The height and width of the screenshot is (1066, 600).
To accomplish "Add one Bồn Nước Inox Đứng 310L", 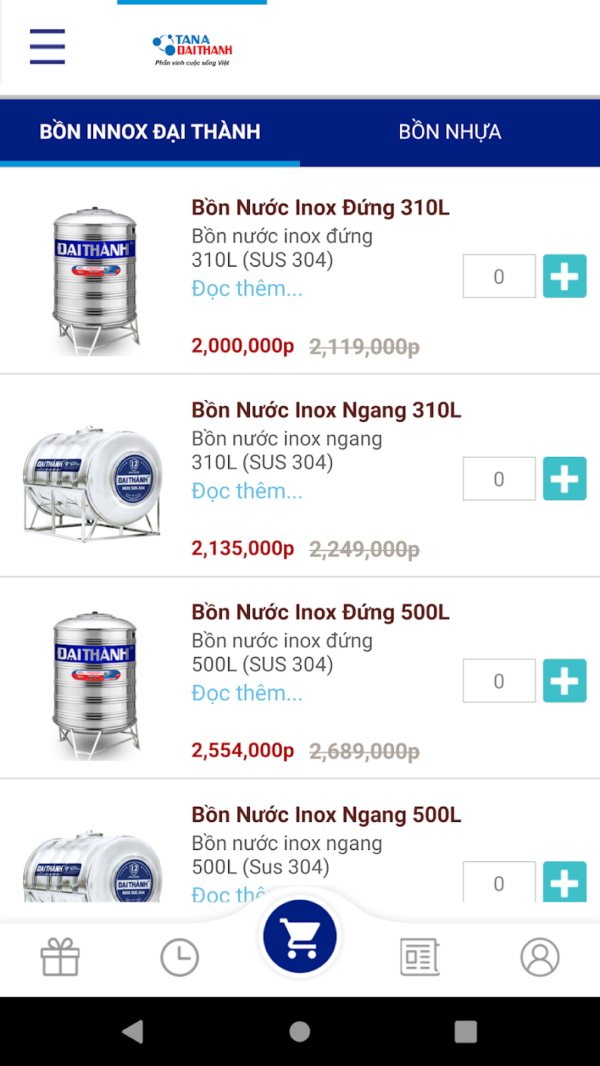I will [564, 277].
